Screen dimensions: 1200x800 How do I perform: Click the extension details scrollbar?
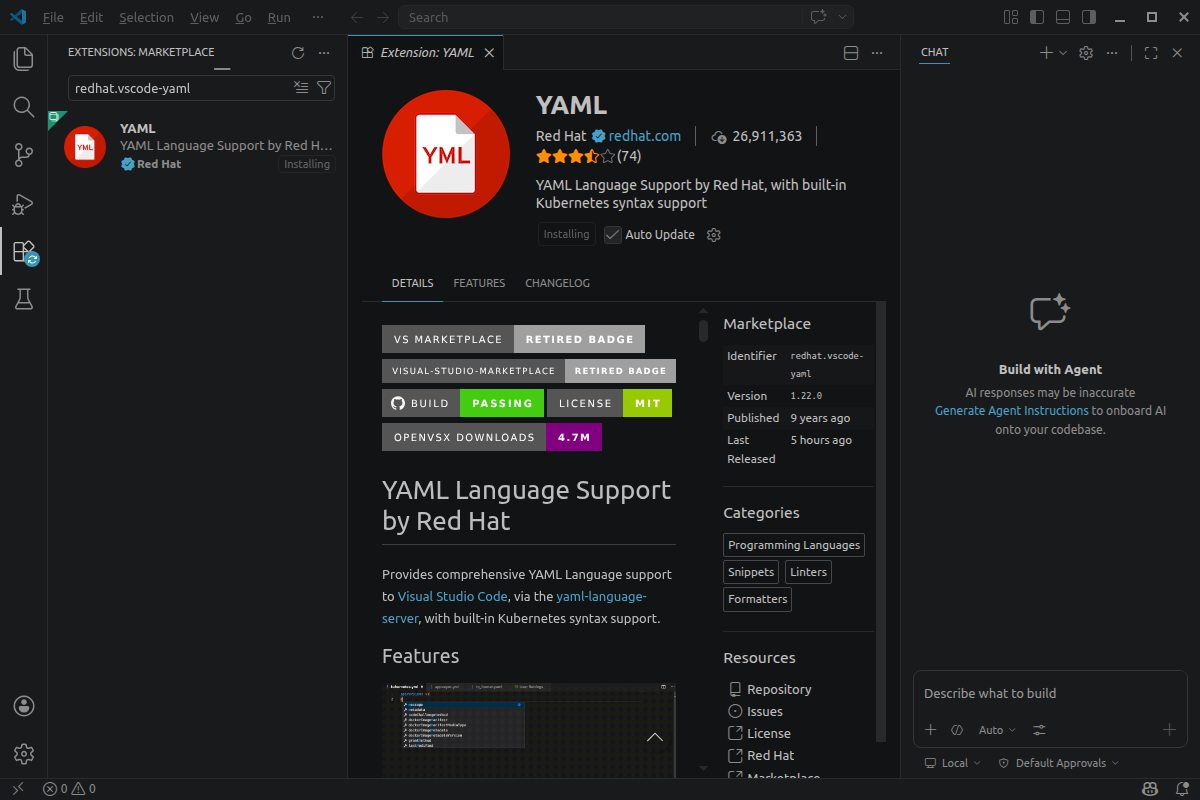(881, 520)
